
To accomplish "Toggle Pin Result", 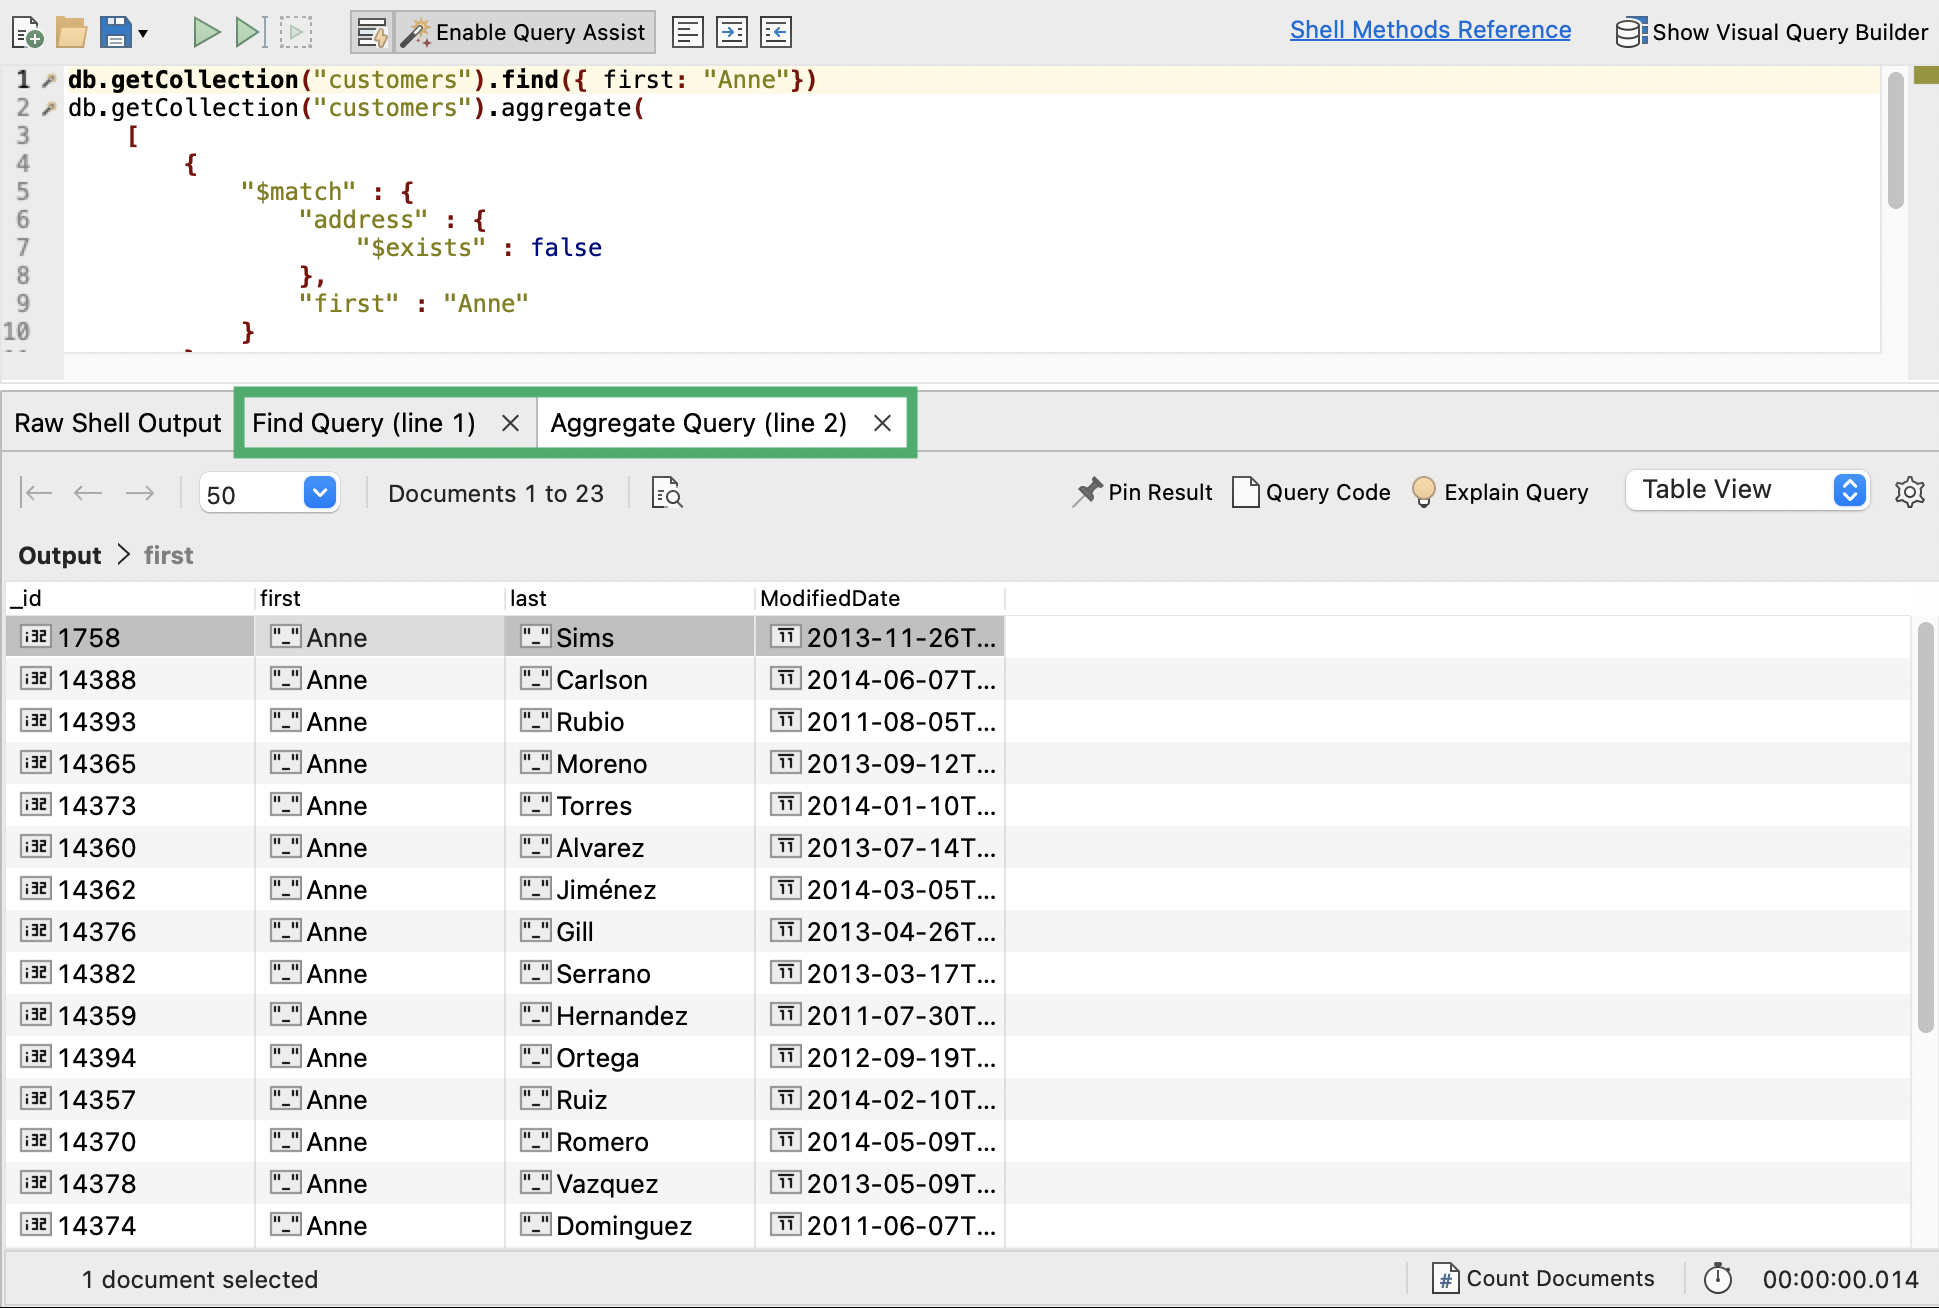I will click(x=1142, y=492).
